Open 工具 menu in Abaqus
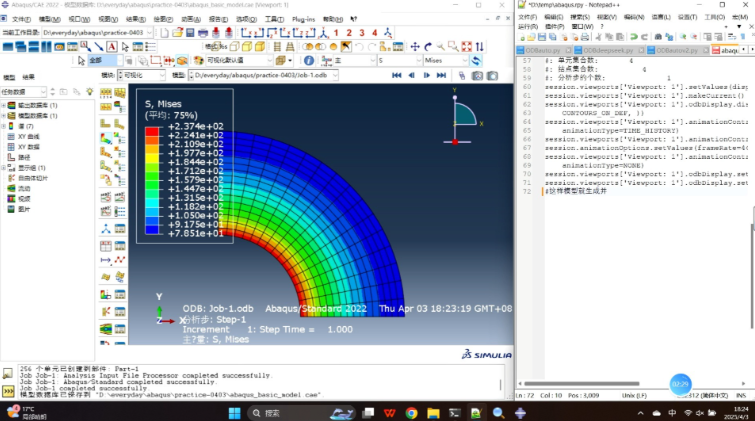755x421 pixels. pyautogui.click(x=274, y=19)
